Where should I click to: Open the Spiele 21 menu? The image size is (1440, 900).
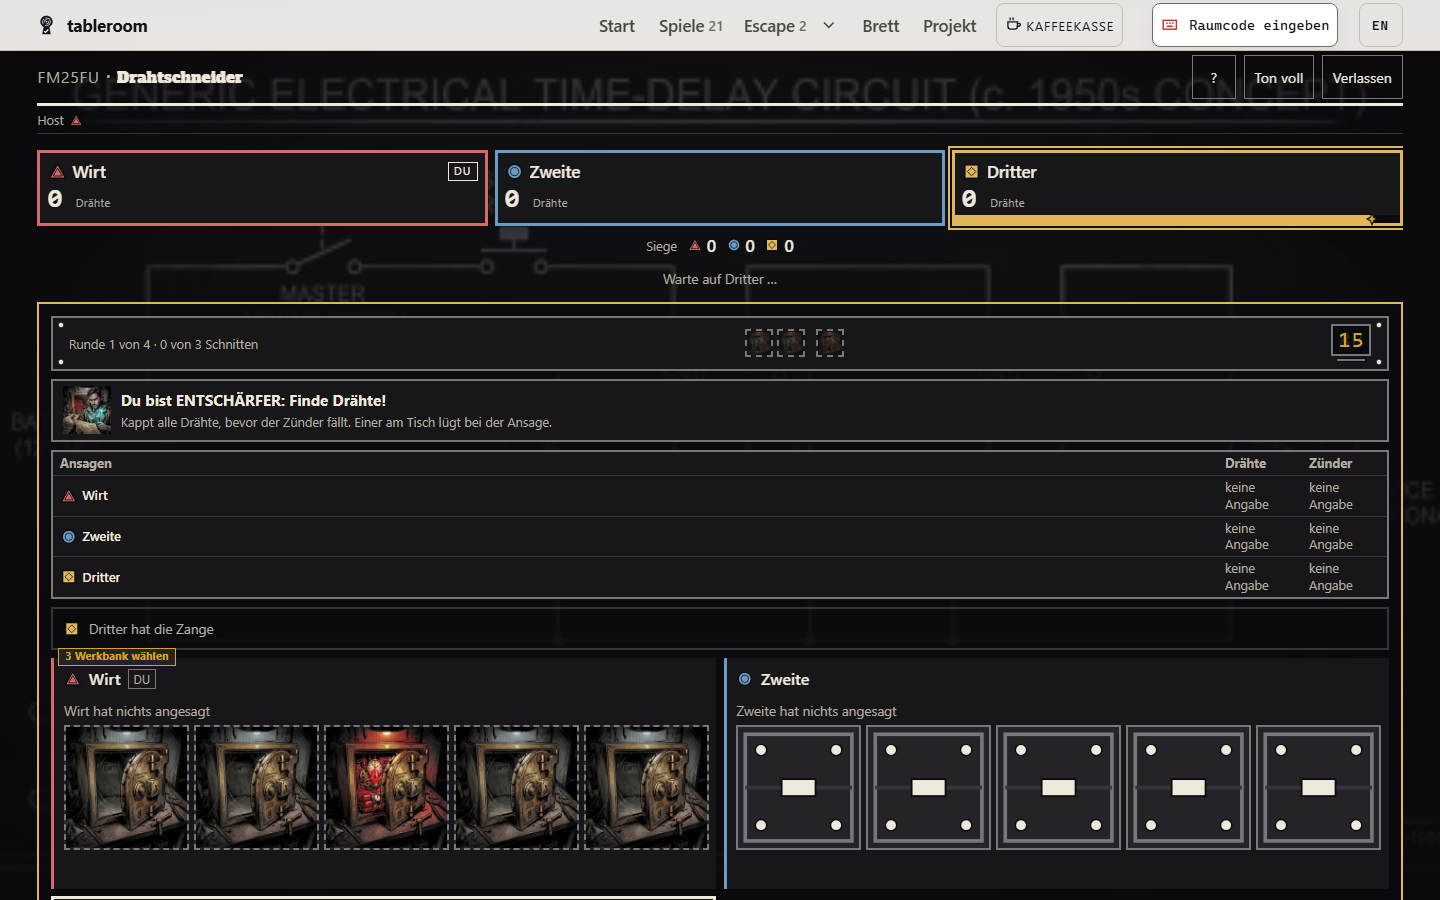click(x=690, y=26)
